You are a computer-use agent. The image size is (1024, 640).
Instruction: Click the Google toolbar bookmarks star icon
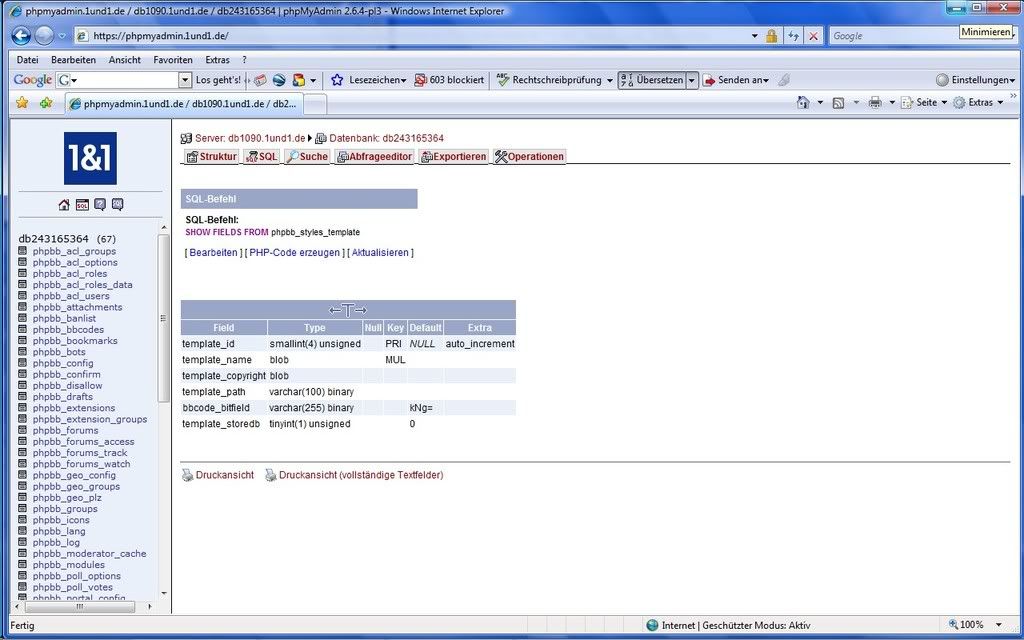point(337,80)
